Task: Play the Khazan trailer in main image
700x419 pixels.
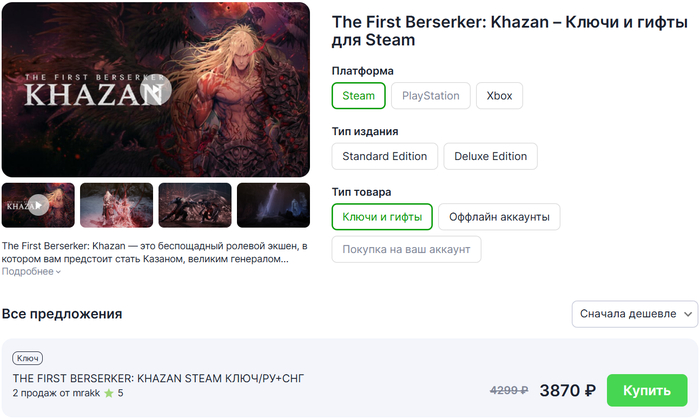Action: click(156, 90)
